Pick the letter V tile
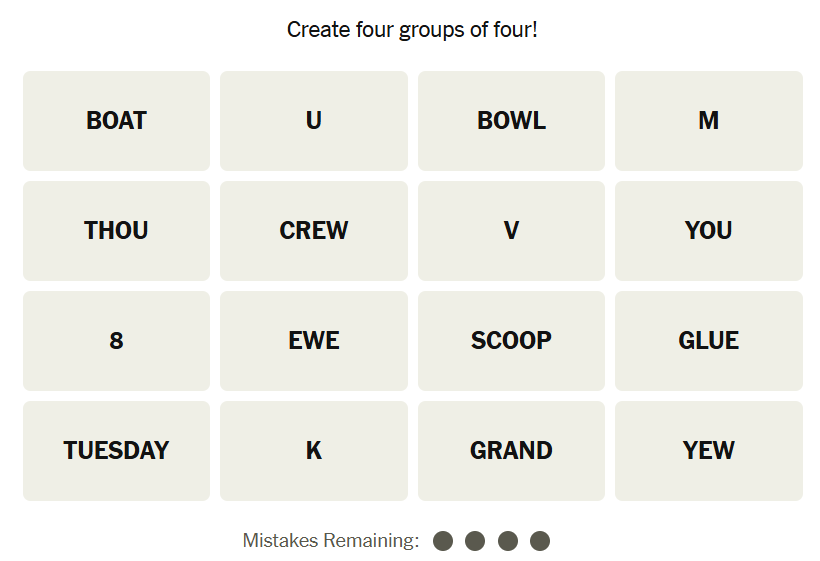This screenshot has height=561, width=820. [511, 231]
